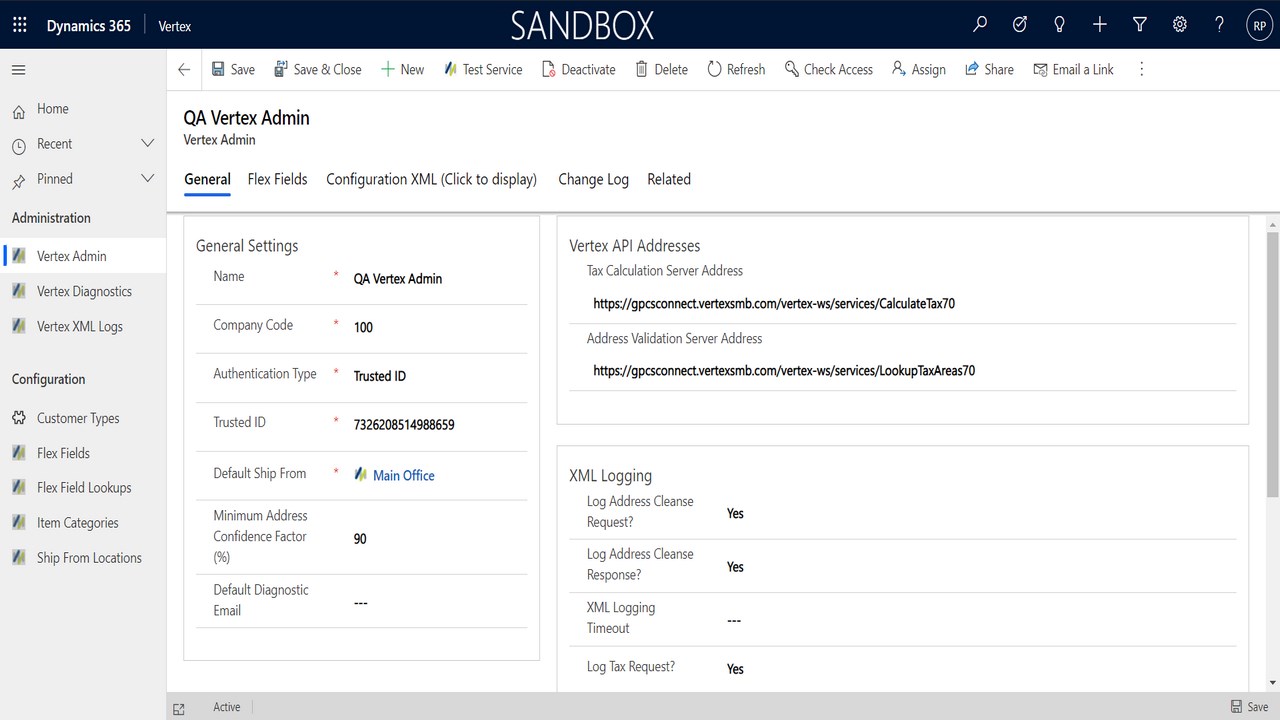The height and width of the screenshot is (720, 1280).
Task: Open Authentication Type Trusted ID dropdown
Action: 438,376
